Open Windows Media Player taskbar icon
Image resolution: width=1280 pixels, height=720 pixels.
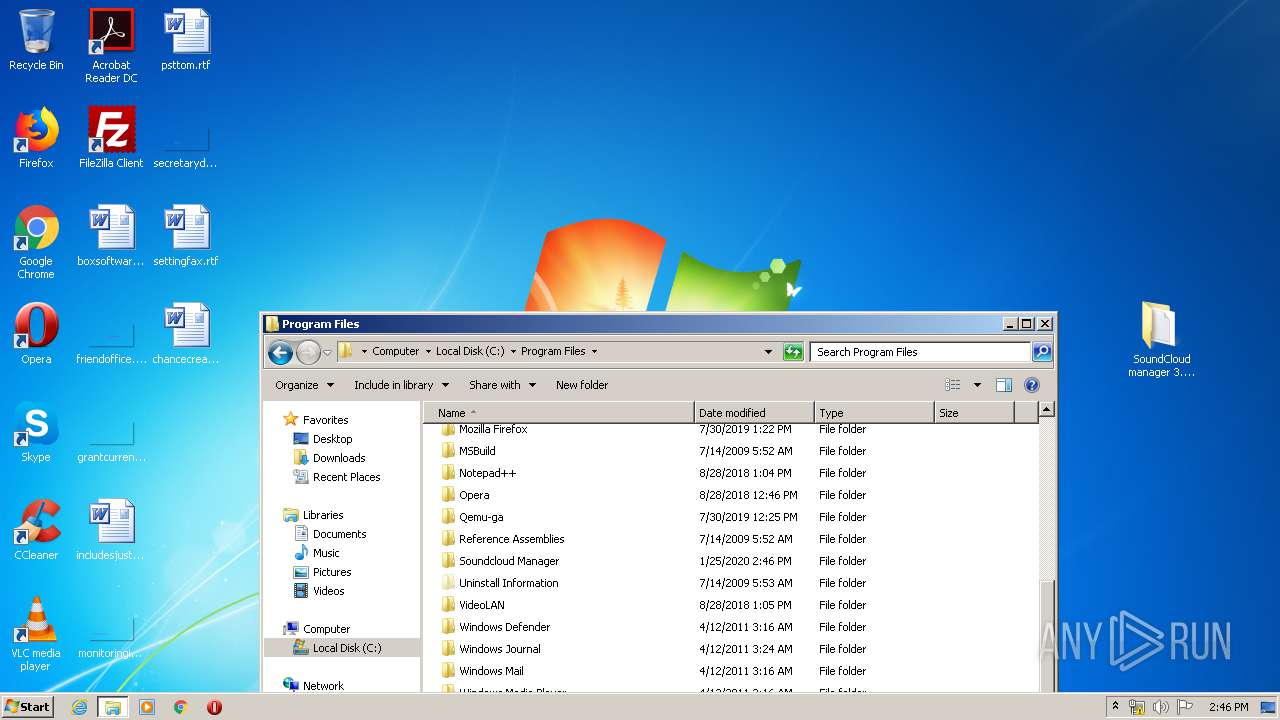click(147, 707)
